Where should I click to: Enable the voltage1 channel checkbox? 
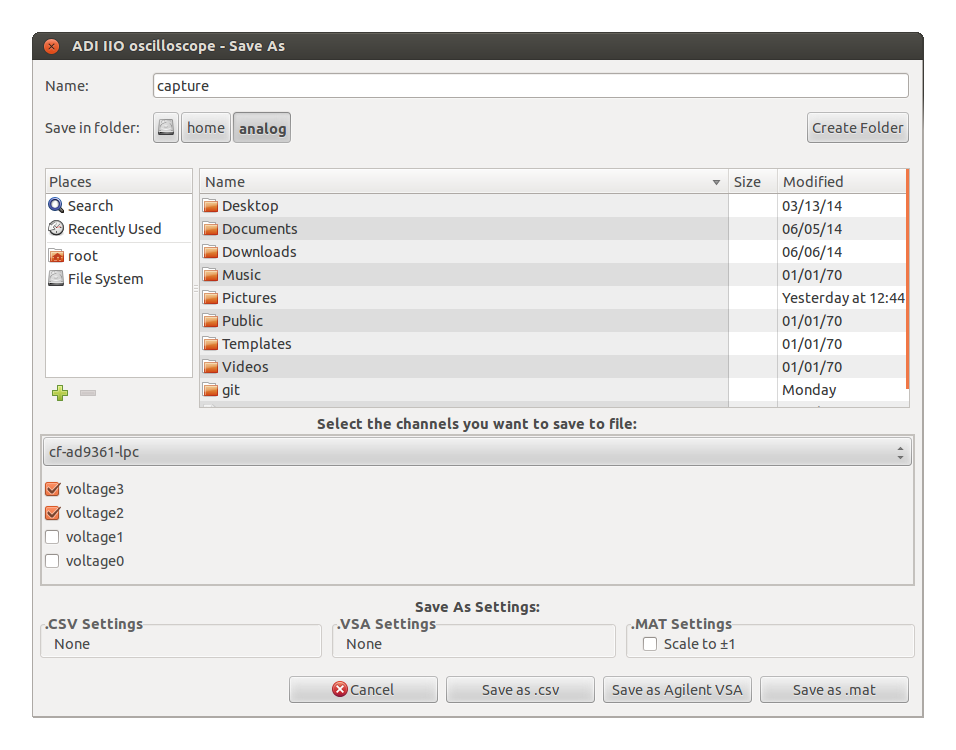point(53,537)
